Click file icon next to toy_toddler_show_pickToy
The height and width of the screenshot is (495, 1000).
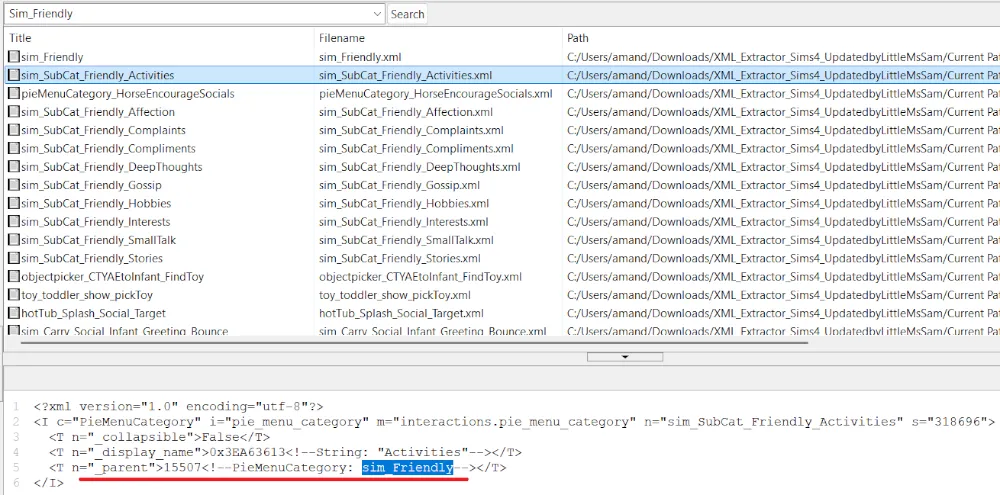click(13, 295)
